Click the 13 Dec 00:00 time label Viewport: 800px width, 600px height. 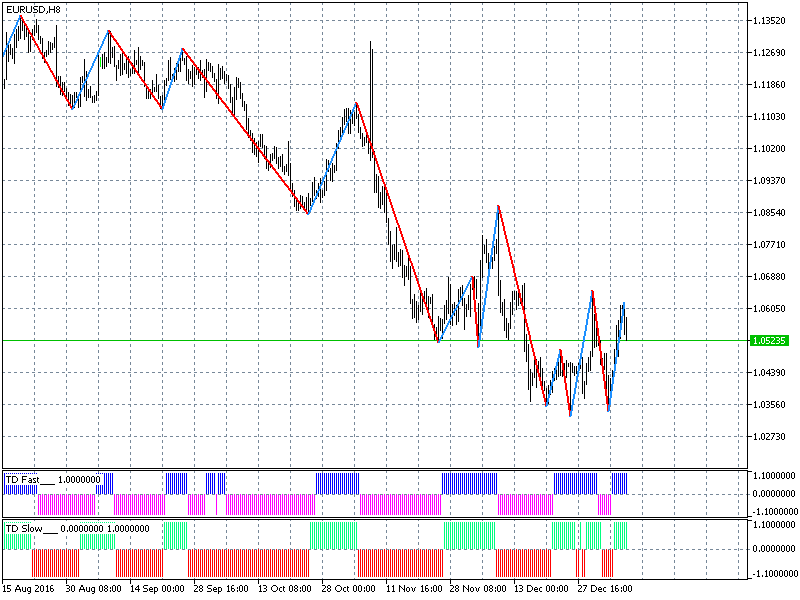540,589
